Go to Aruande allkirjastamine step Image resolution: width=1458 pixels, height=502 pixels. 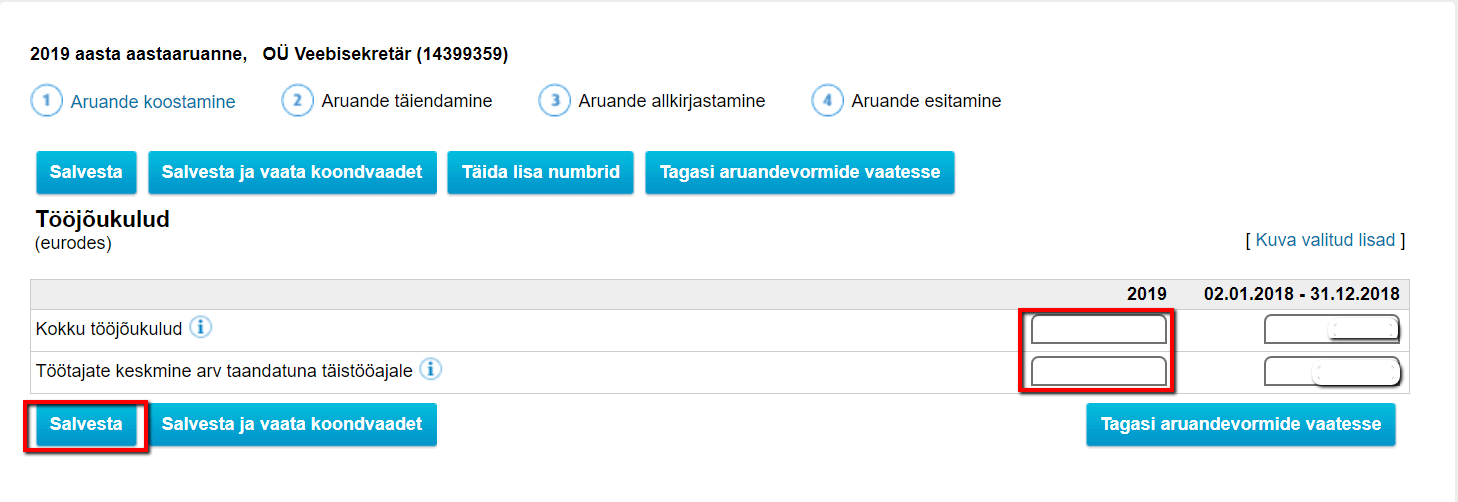point(672,101)
